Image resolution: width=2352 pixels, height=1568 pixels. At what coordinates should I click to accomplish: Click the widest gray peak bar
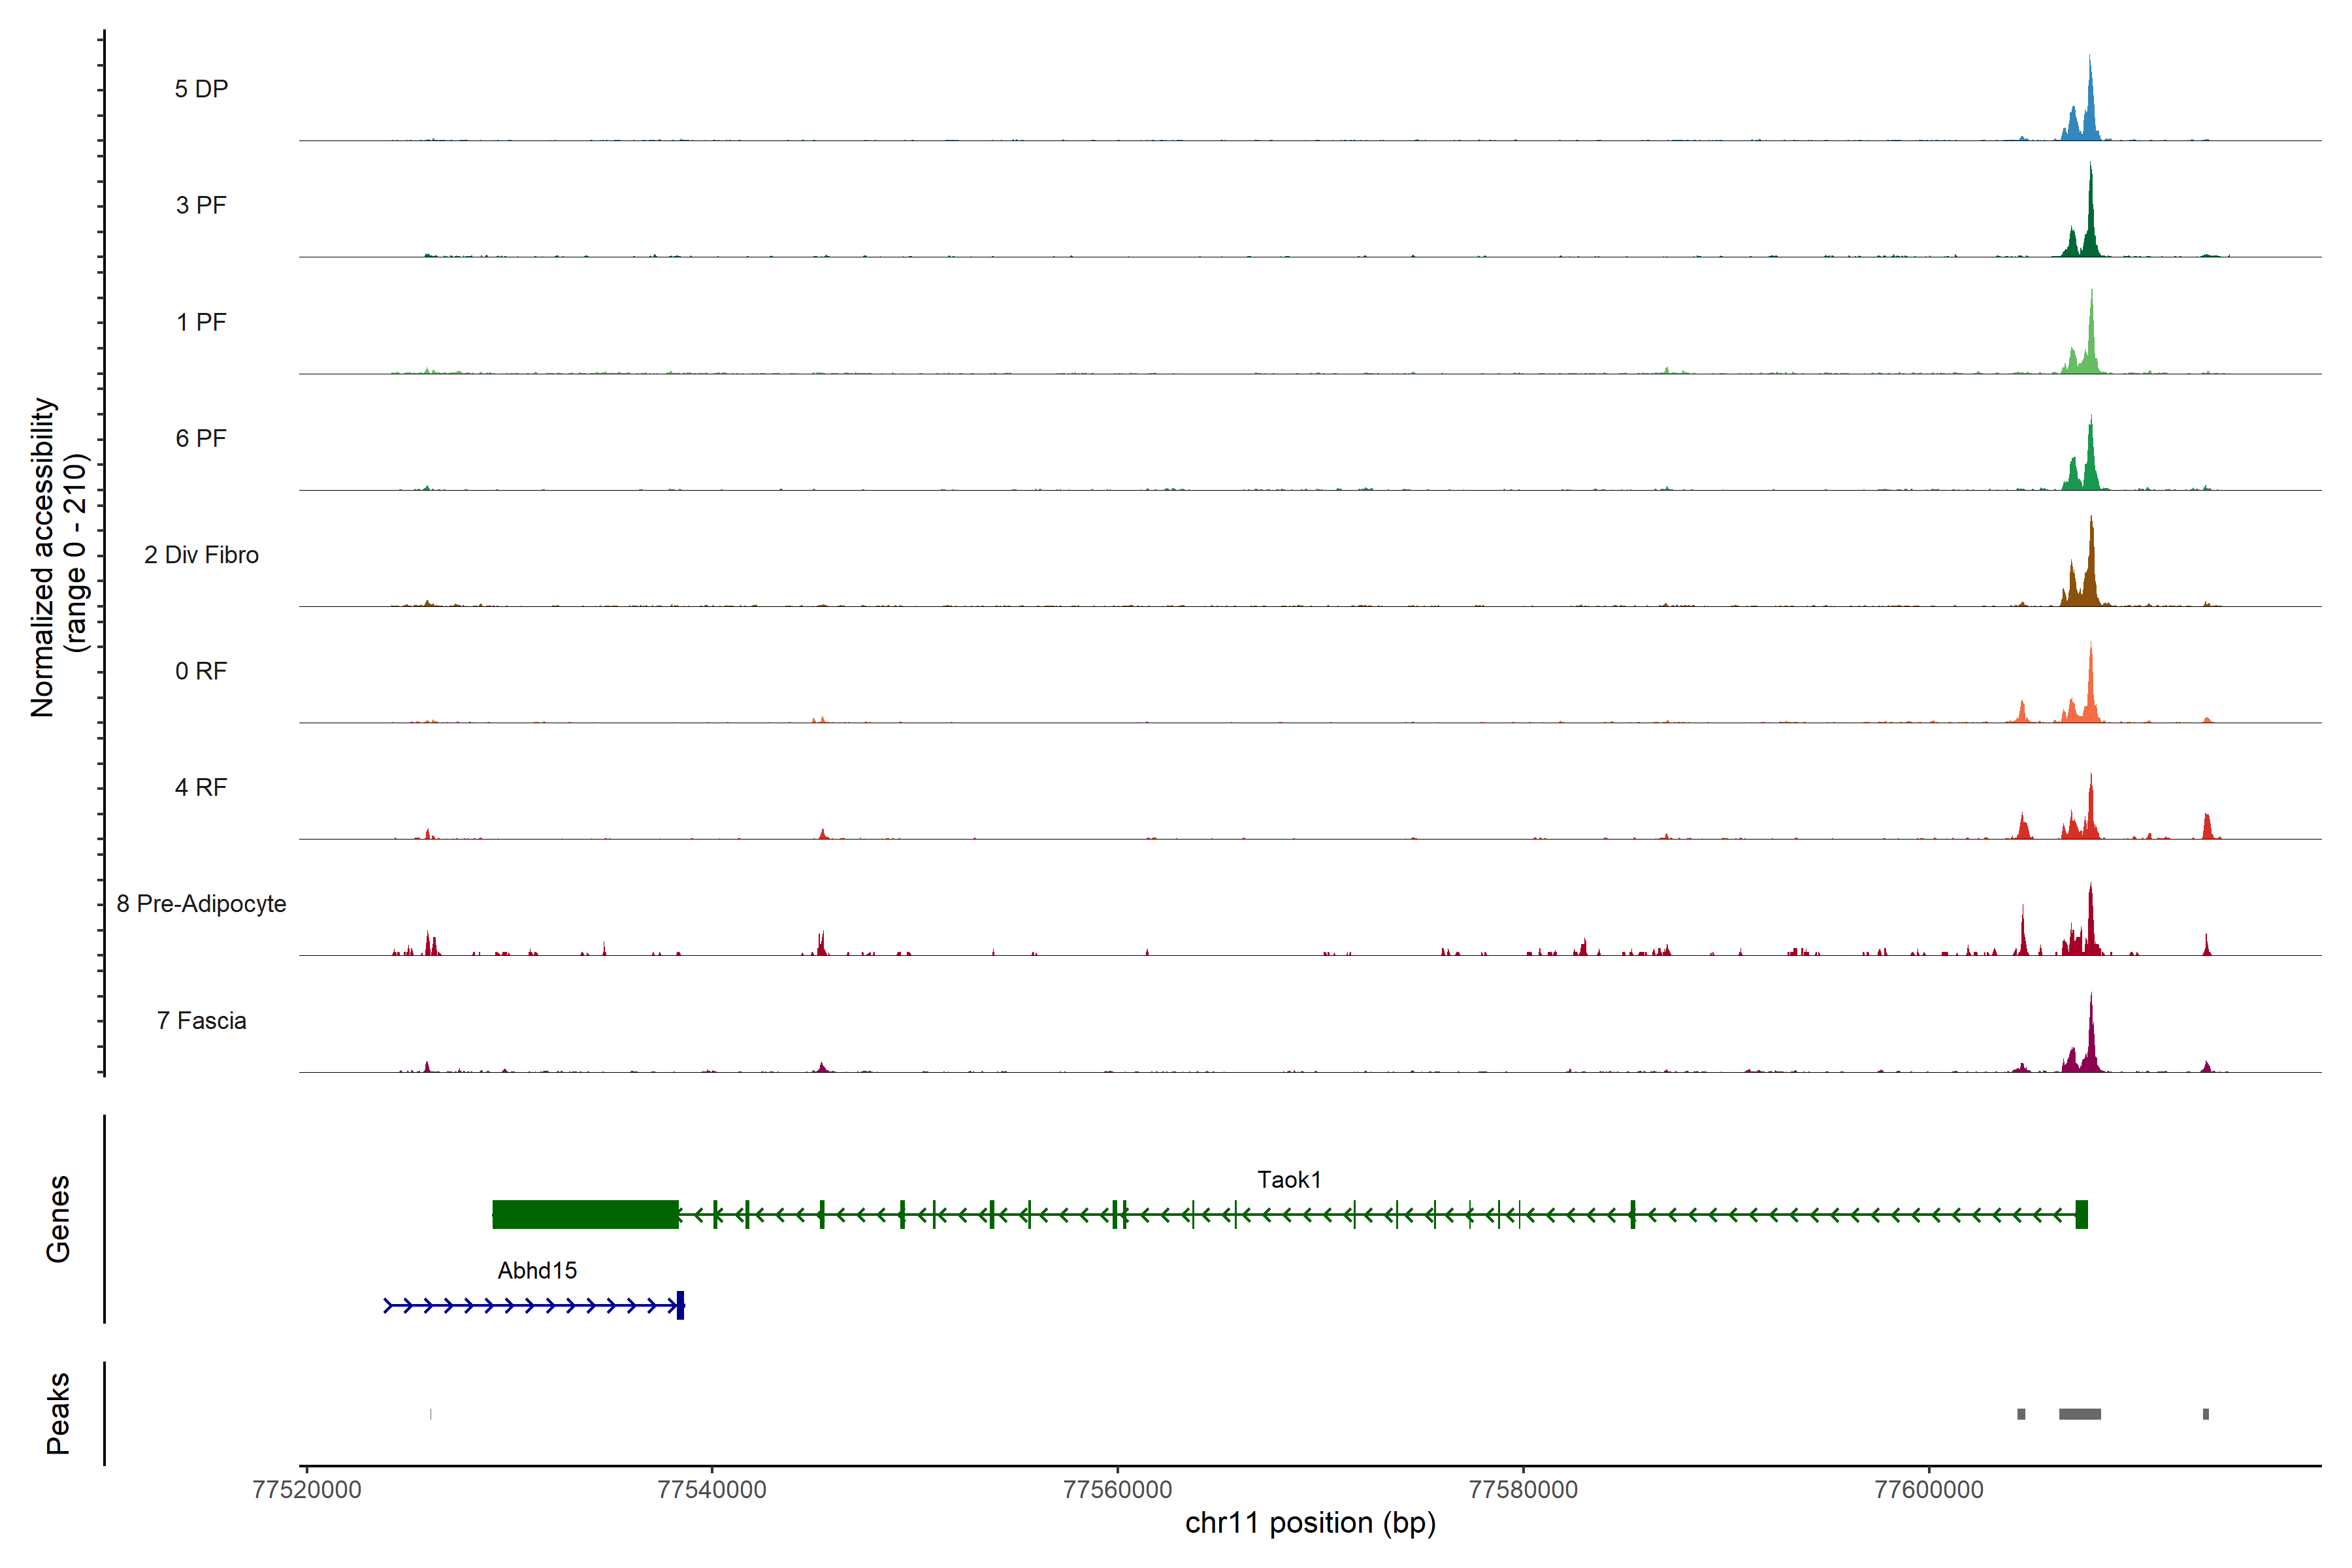point(2079,1414)
